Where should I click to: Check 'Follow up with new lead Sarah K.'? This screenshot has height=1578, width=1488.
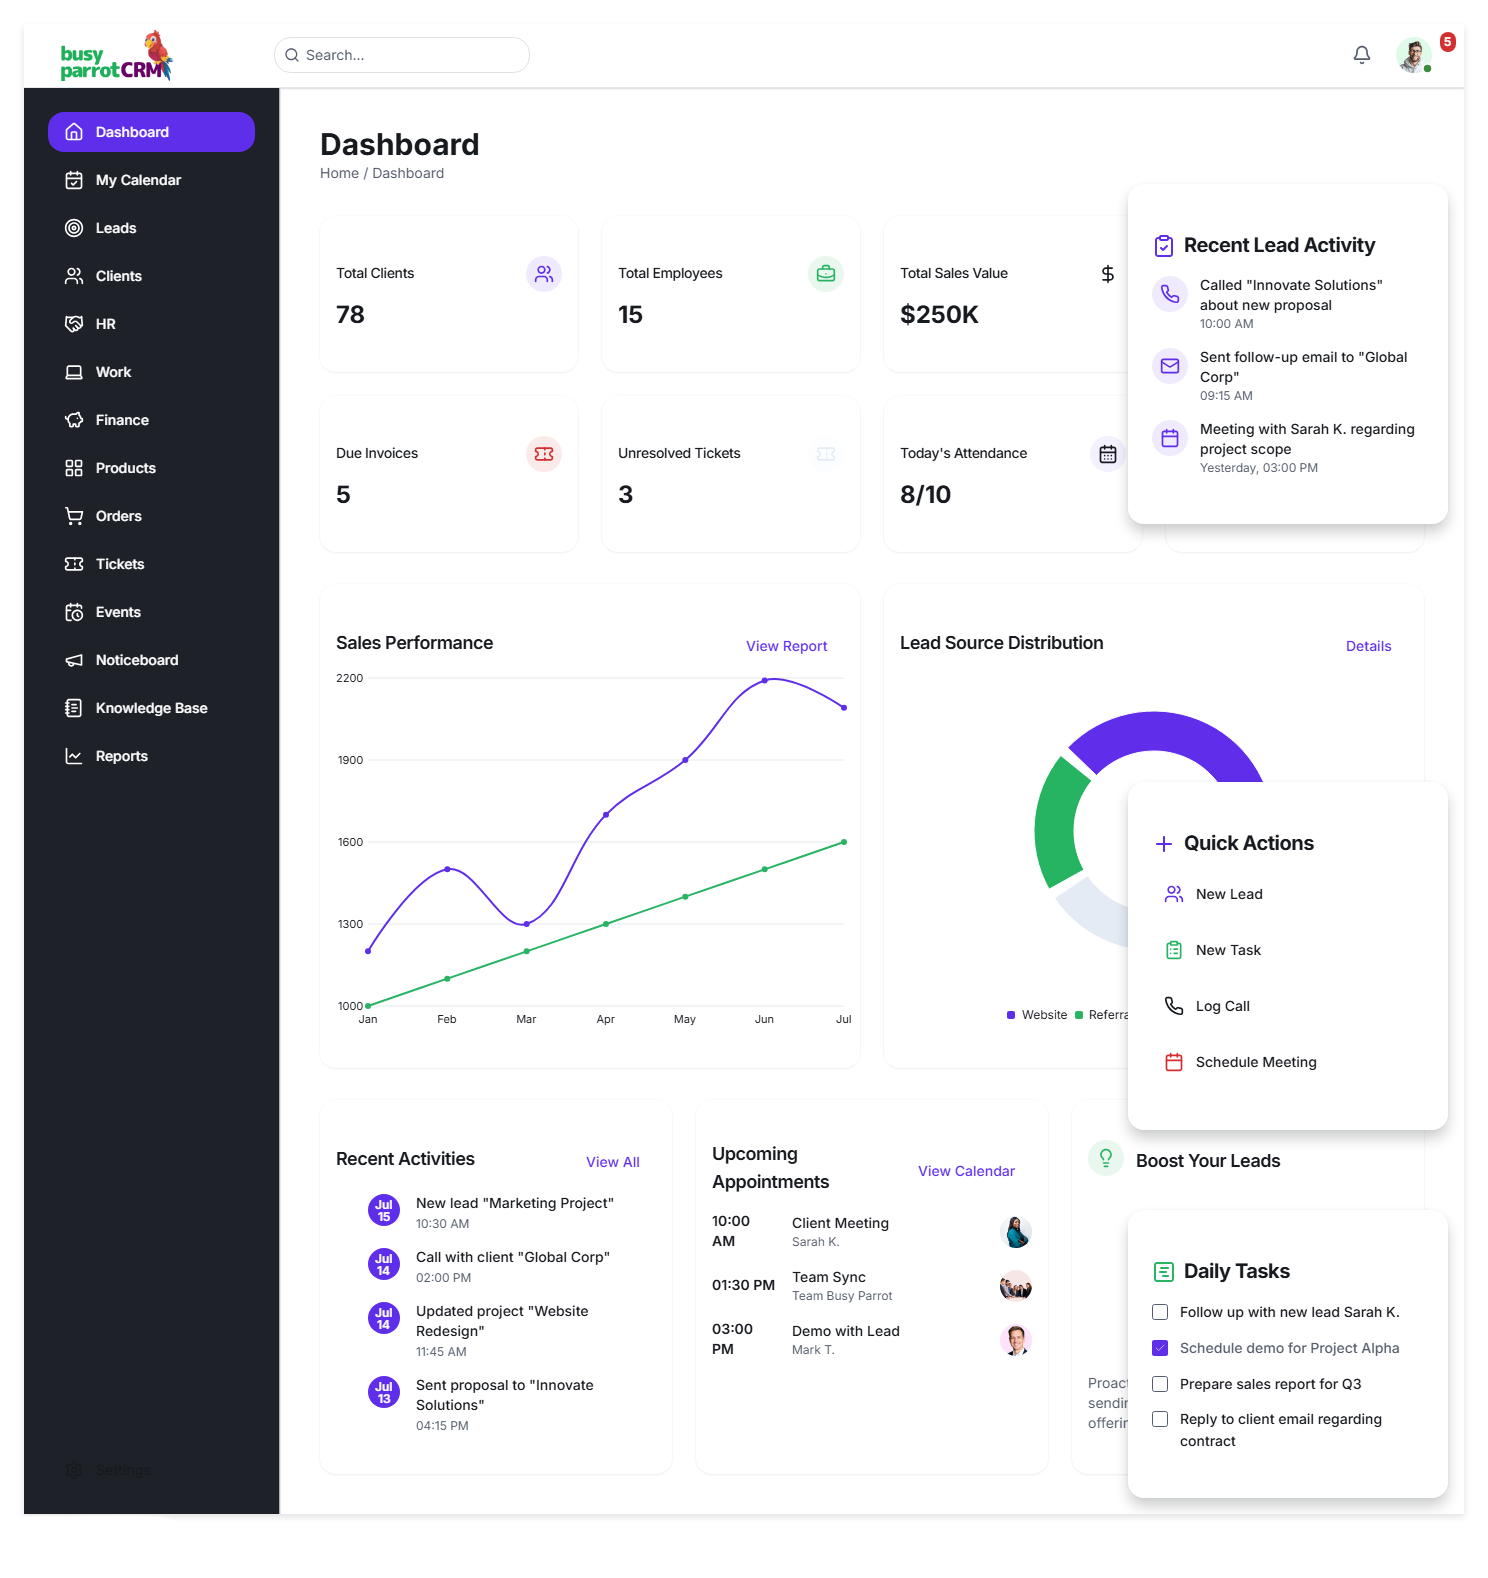[1160, 1312]
